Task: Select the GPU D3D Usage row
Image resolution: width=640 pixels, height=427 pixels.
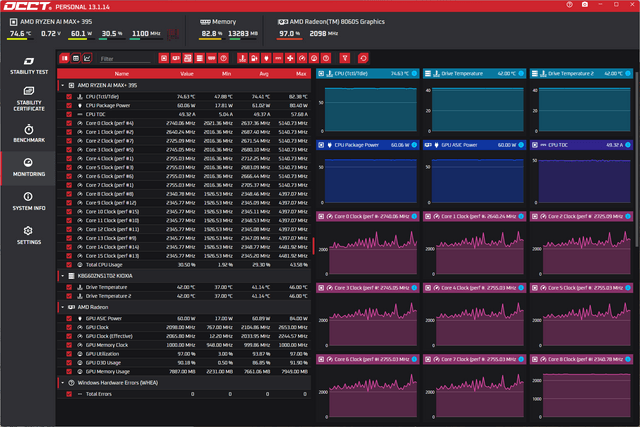Action: click(184, 363)
